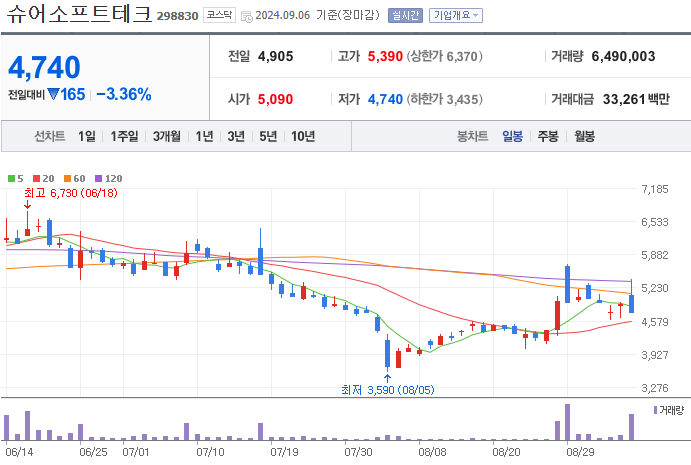Click the 최저 3,590 (08/05) annotation
The image size is (691, 465).
click(388, 390)
